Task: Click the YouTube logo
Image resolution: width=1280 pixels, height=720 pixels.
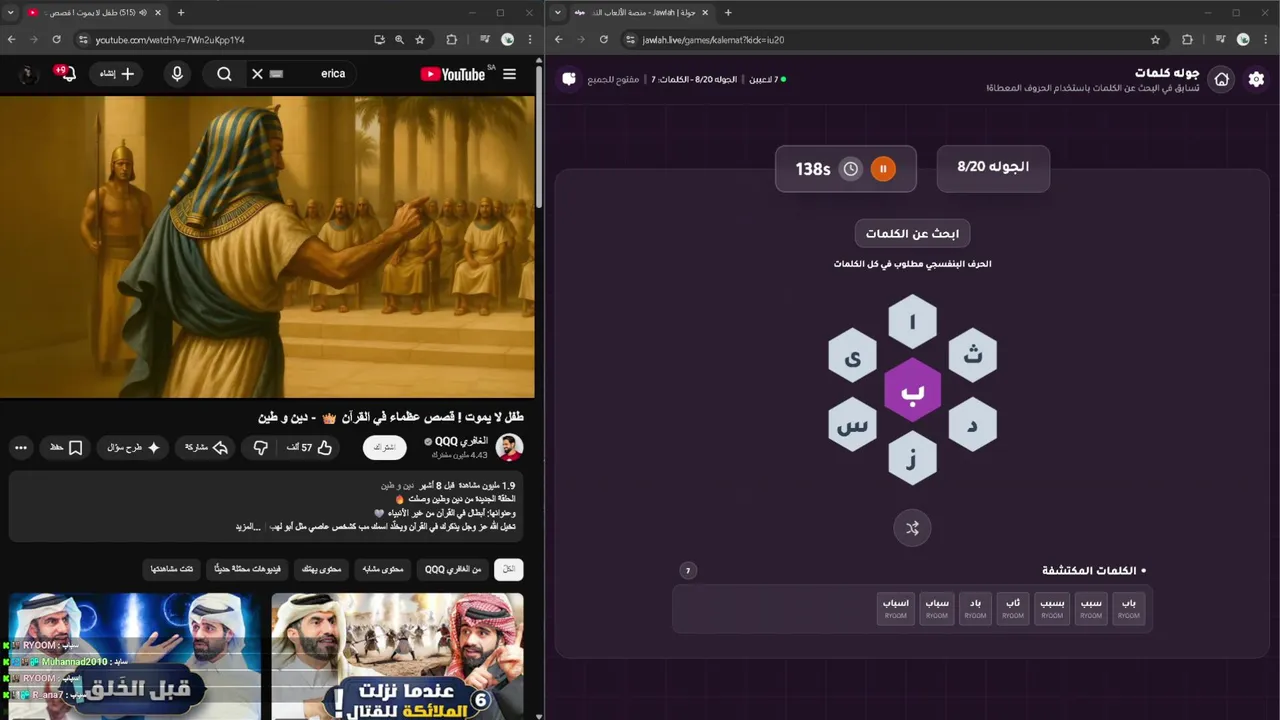Action: point(453,74)
